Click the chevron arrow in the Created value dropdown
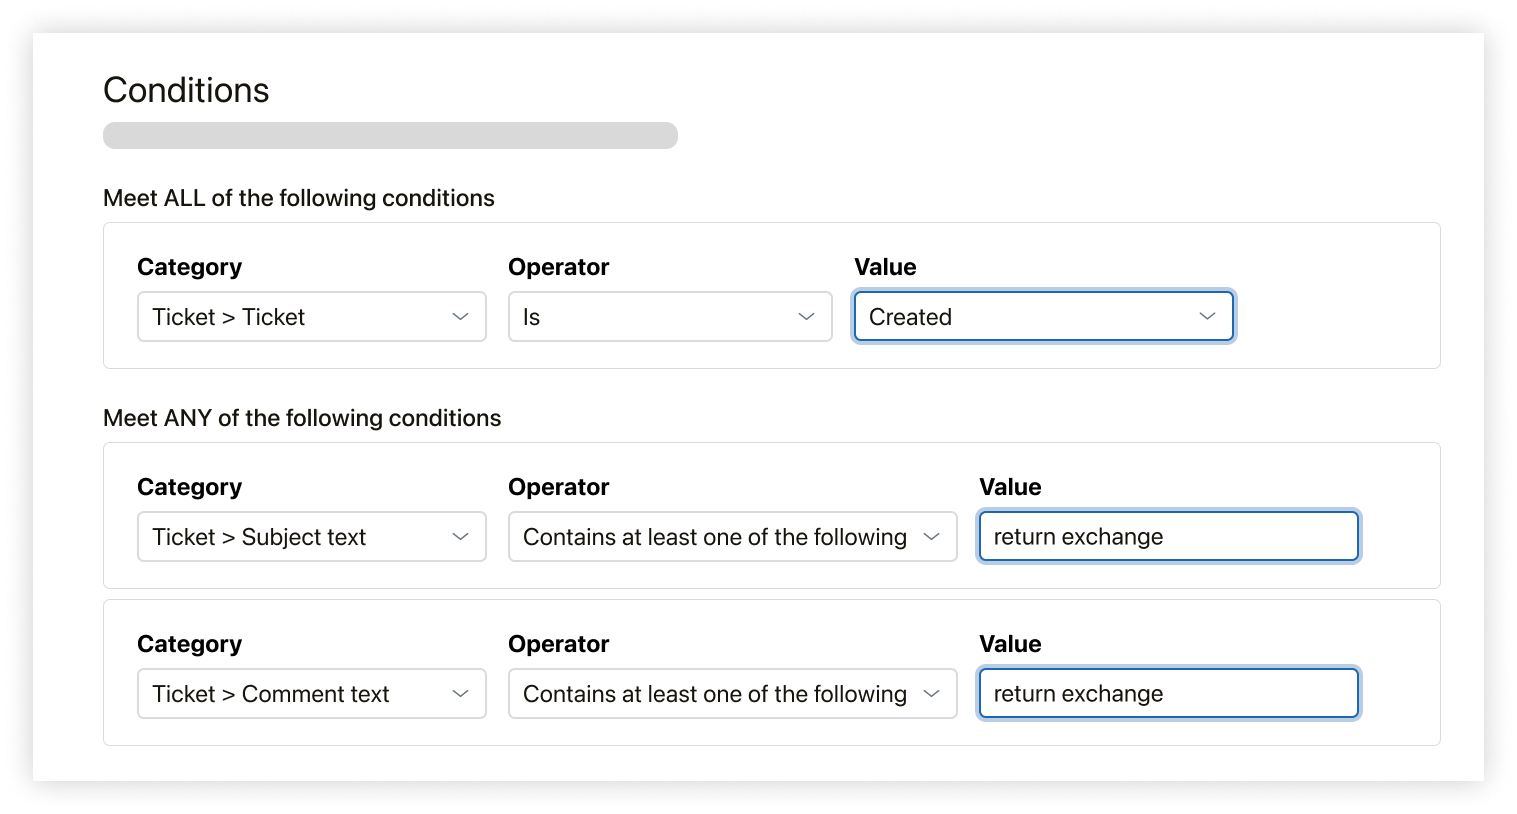Screen dimensions: 1517x814 [1207, 317]
